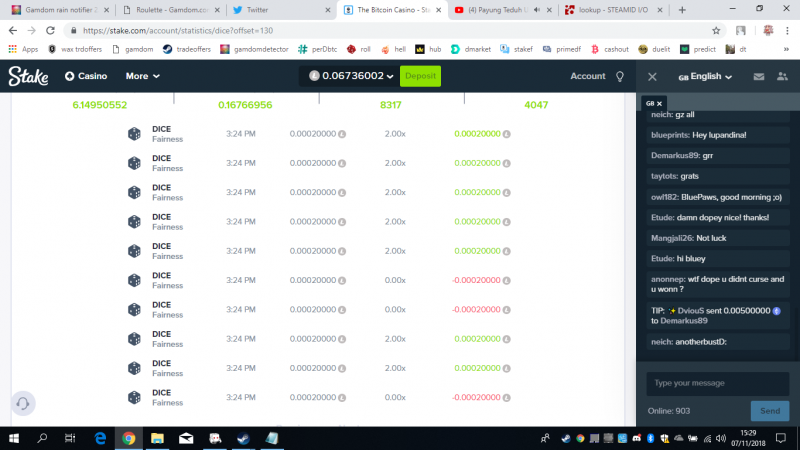Open the Casino menu item

coord(86,76)
